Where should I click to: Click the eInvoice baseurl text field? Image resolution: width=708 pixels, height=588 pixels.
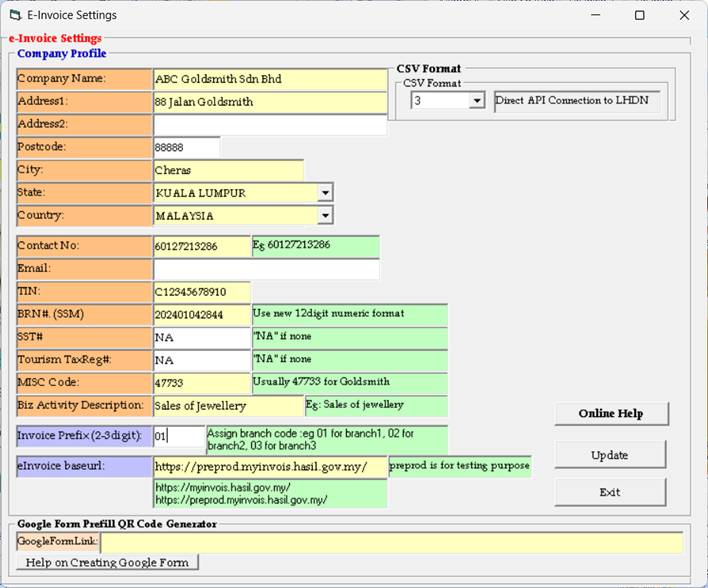(x=269, y=467)
